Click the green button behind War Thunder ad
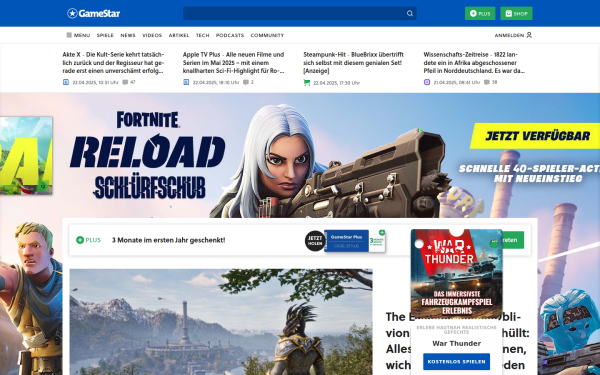 coord(514,240)
